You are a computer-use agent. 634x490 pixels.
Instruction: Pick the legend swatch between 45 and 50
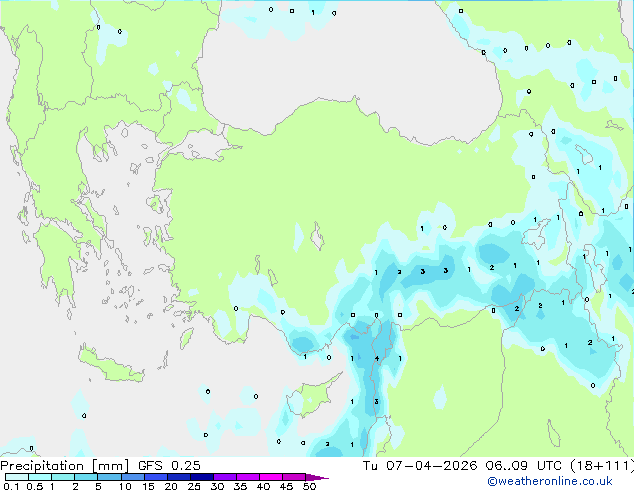294,477
